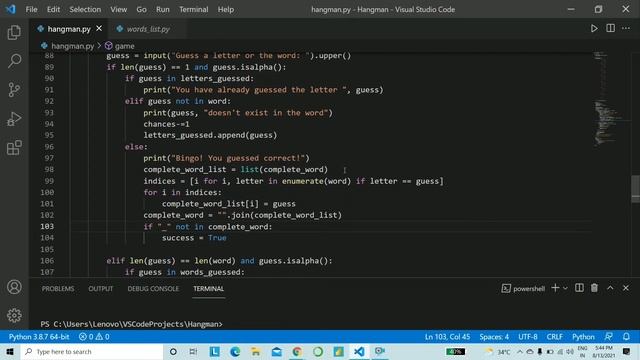Image resolution: width=640 pixels, height=360 pixels.
Task: Click 'success = True' code on line 104
Action: 194,238
